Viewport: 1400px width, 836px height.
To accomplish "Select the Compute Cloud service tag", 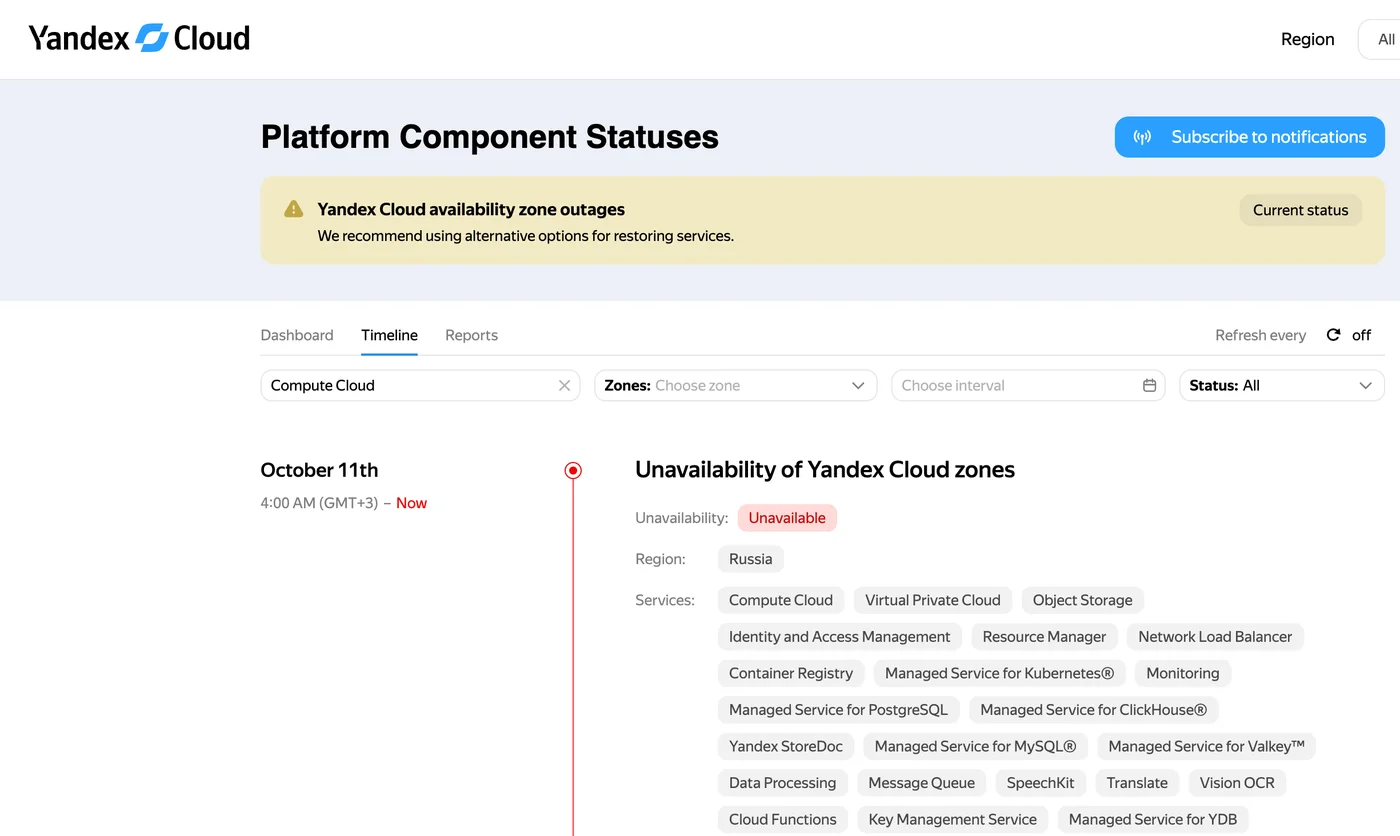I will (x=781, y=600).
